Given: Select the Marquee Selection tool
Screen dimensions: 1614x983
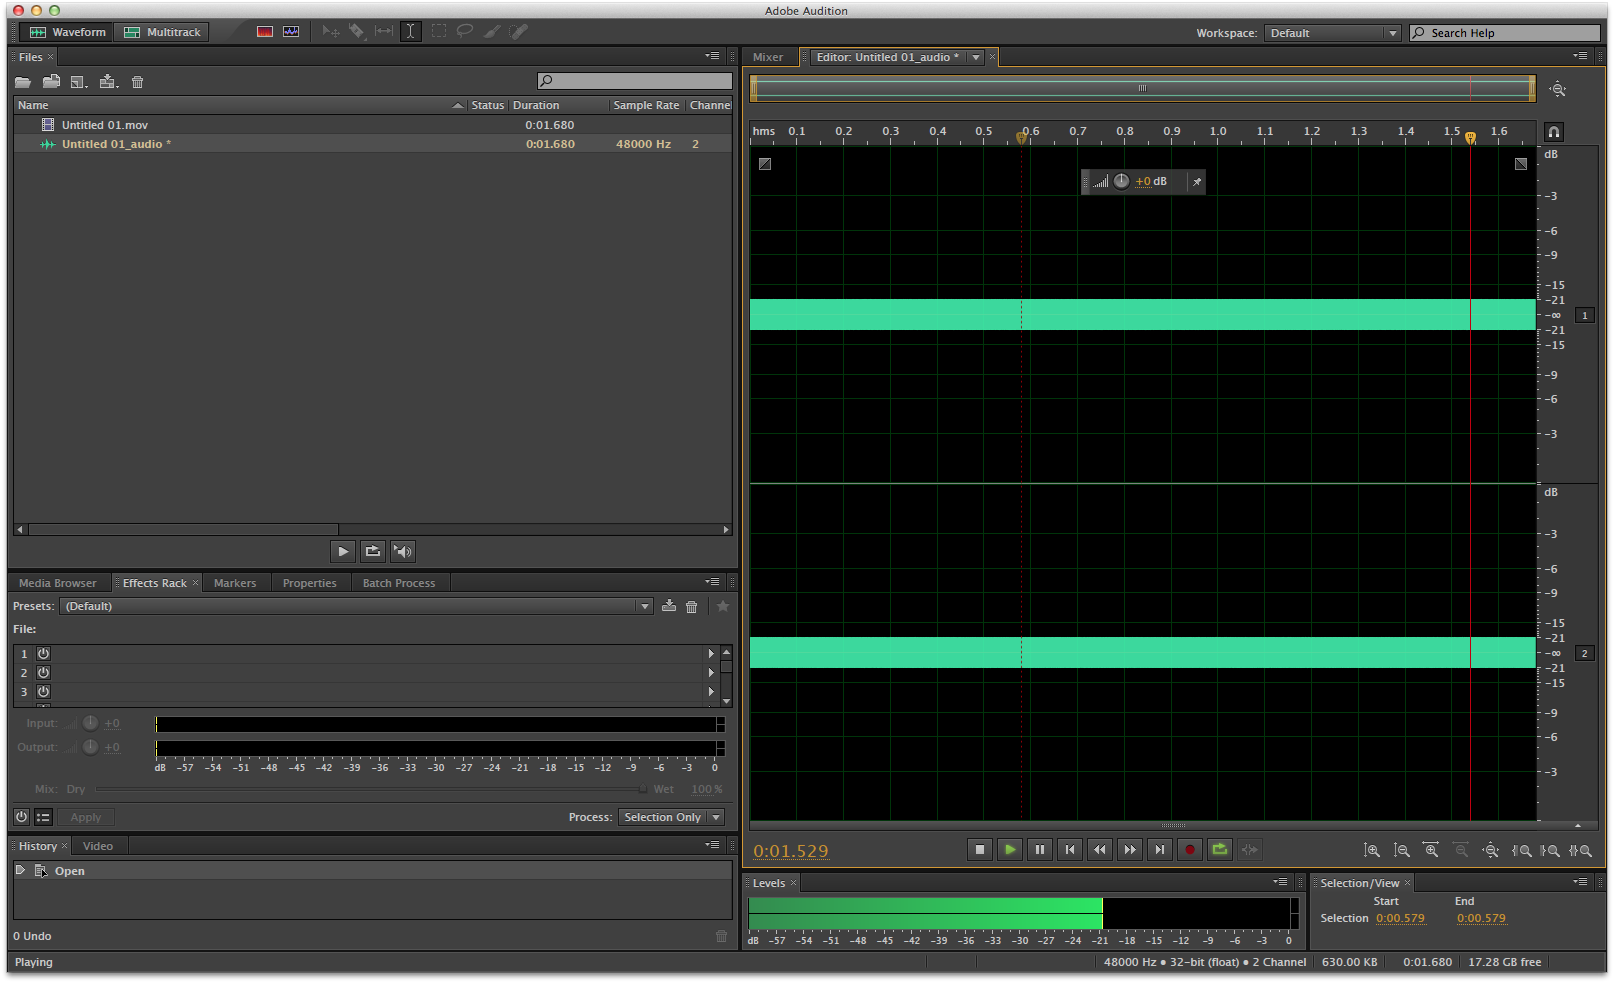Looking at the screenshot, I should (439, 32).
